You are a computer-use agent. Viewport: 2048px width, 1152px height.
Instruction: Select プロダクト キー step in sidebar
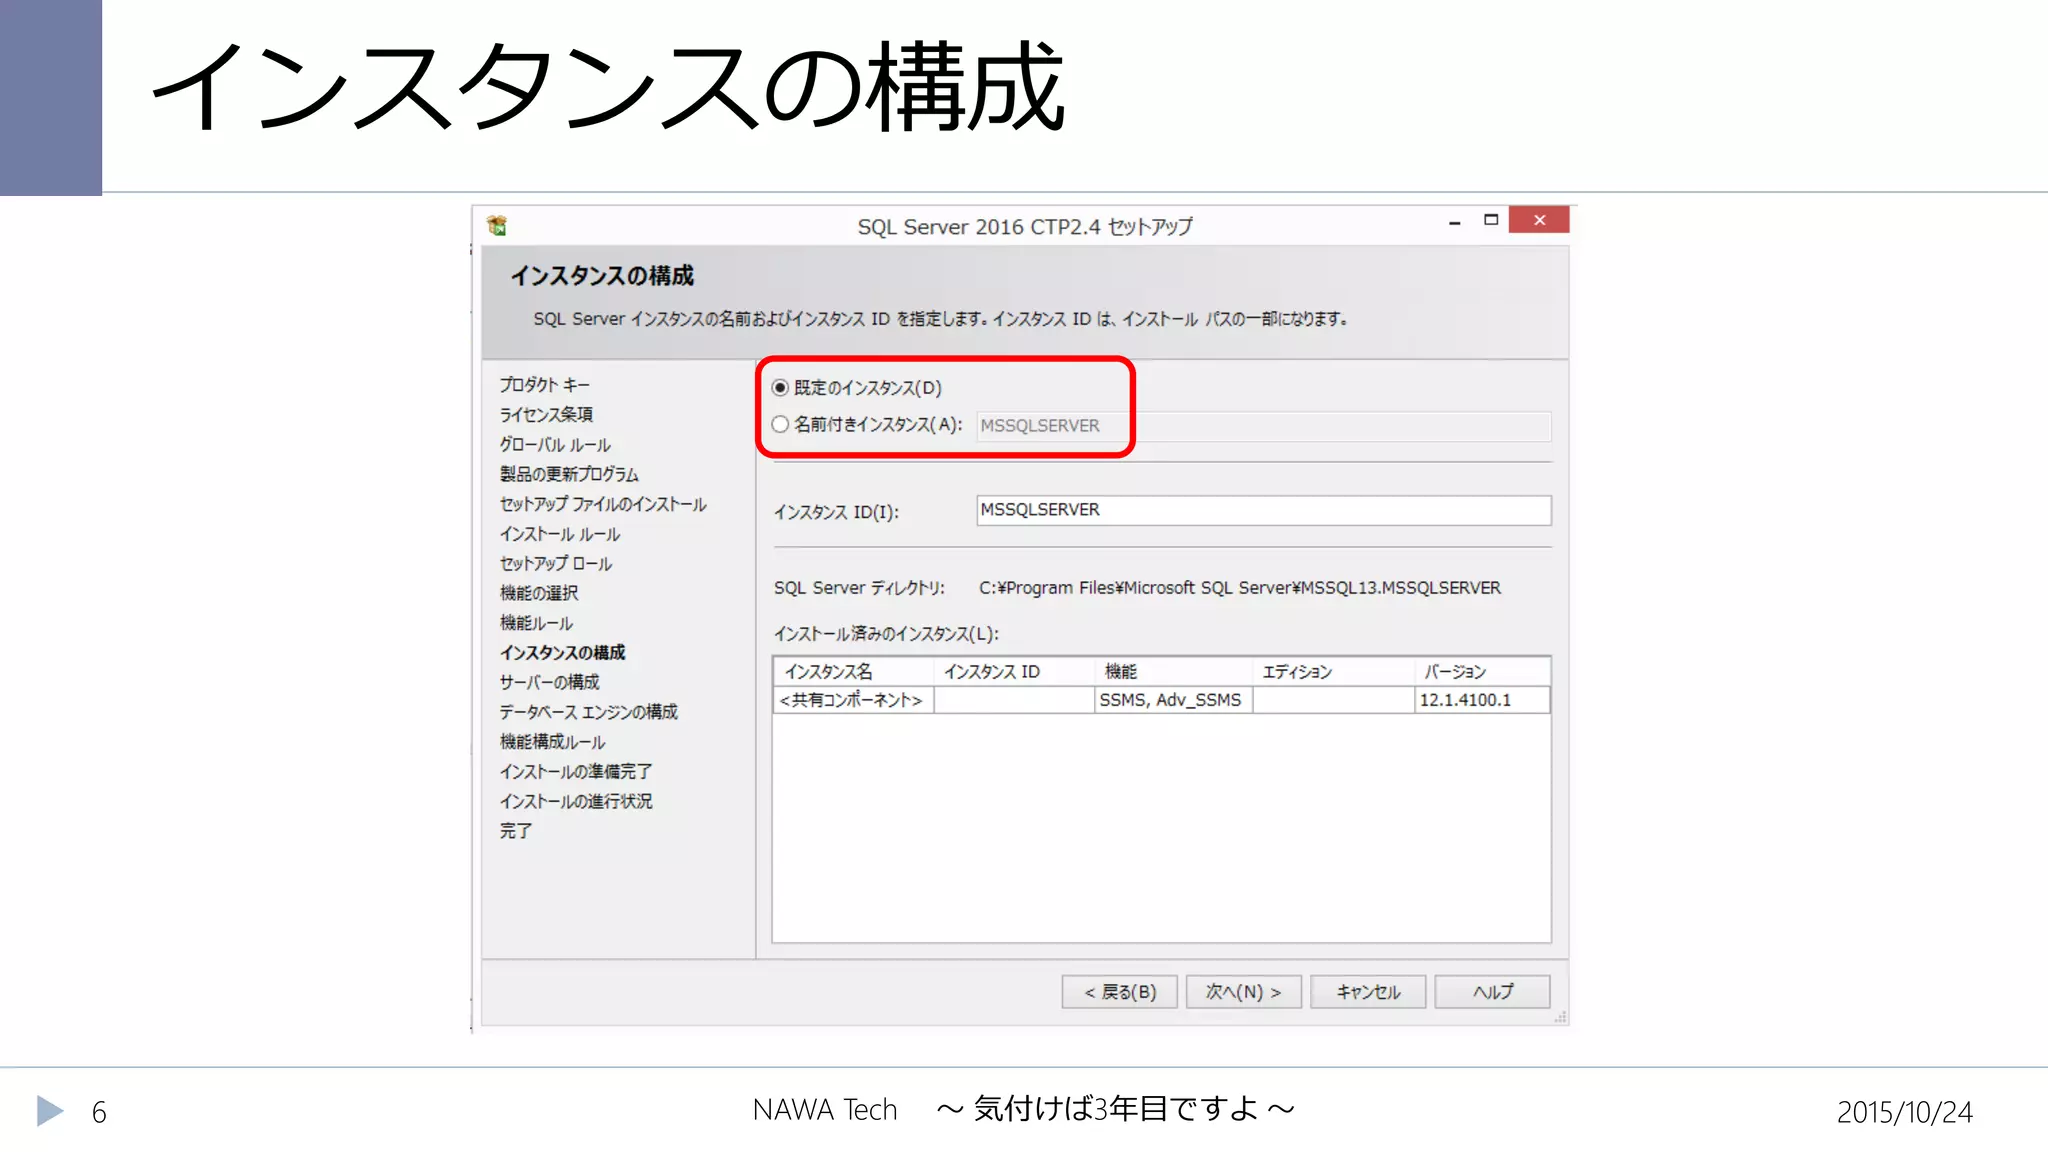tap(545, 385)
